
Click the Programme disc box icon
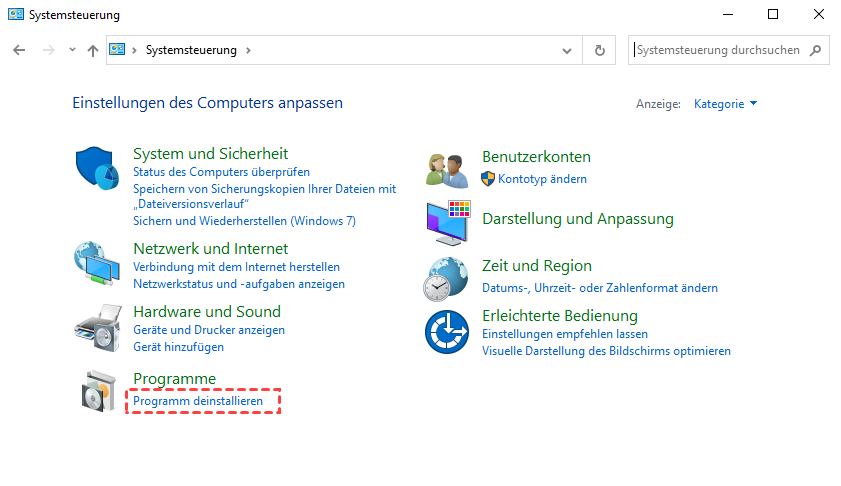pyautogui.click(x=98, y=390)
